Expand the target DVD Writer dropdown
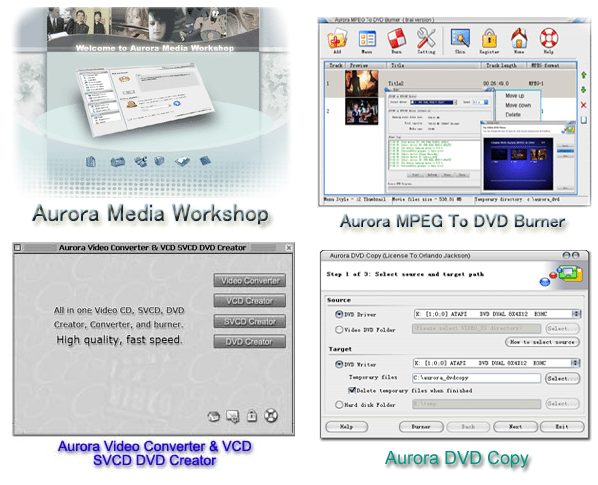The image size is (598, 485). 576,363
